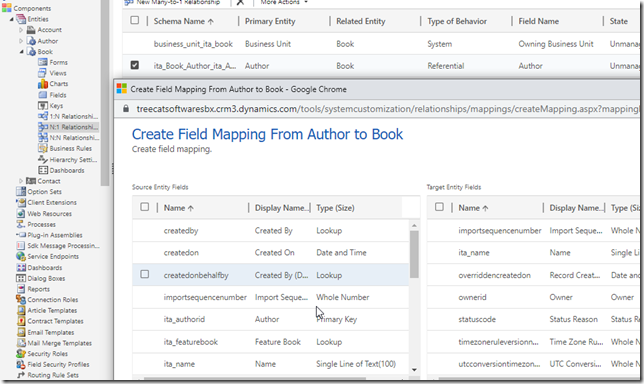Sort relationships by Schema Name column
This screenshot has height=384, width=644.
184,21
